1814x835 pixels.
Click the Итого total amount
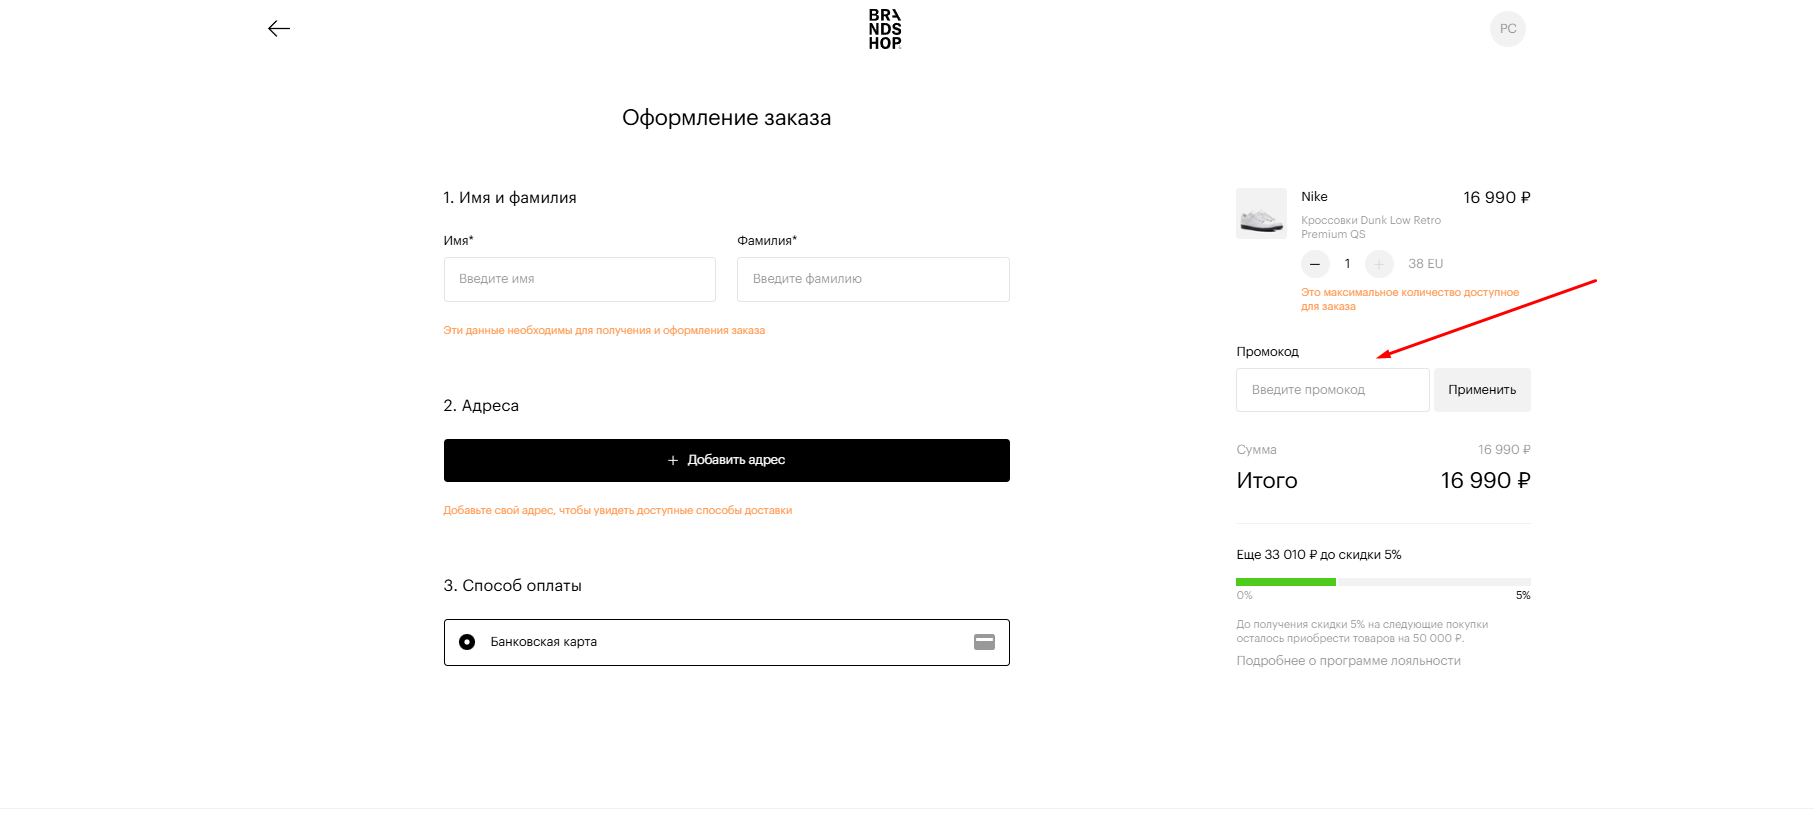pos(1485,481)
